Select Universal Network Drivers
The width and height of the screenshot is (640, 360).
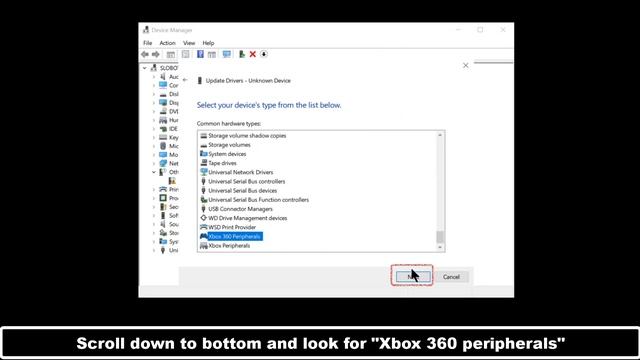click(240, 172)
